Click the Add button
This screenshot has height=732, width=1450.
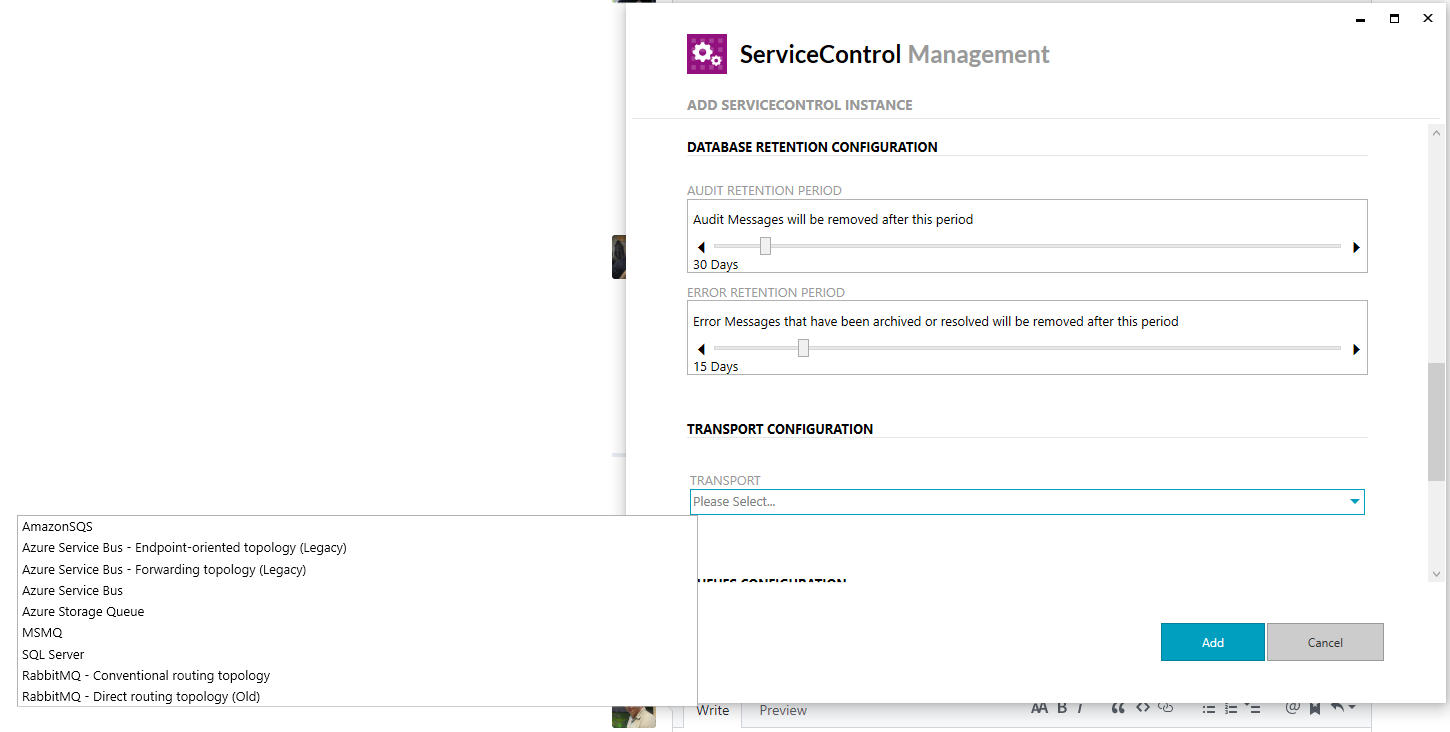(1212, 642)
